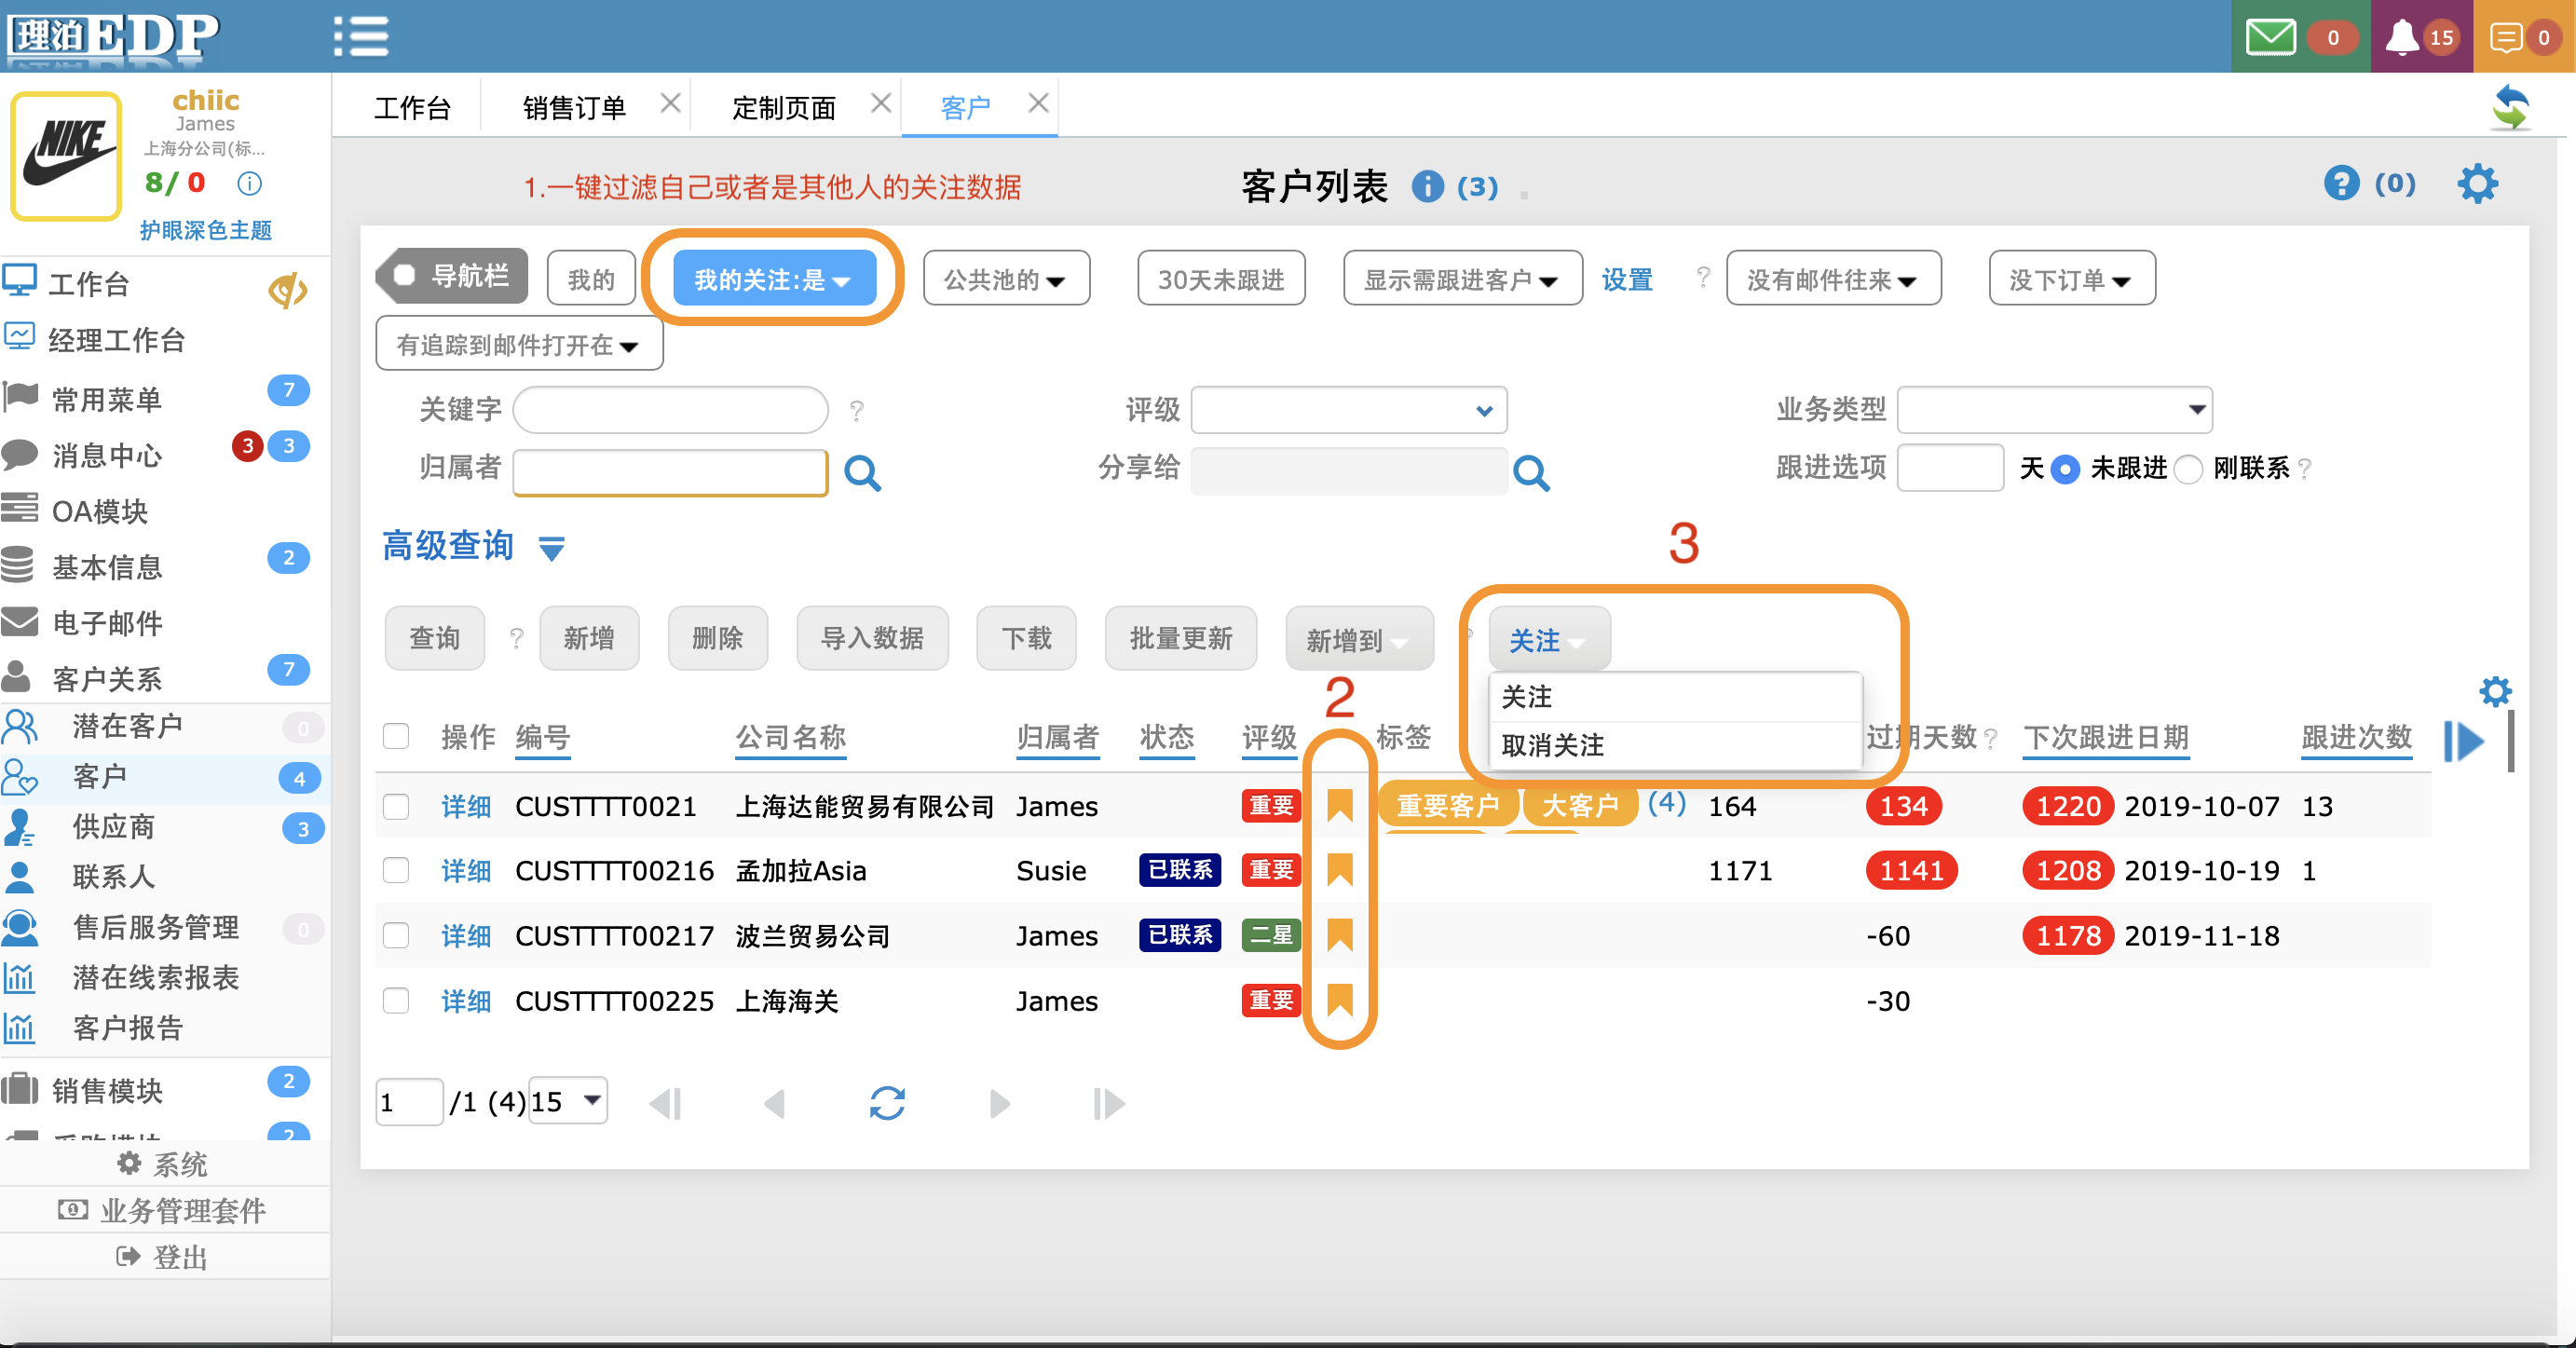Click the 查询 button
This screenshot has height=1348, width=2576.
click(434, 638)
